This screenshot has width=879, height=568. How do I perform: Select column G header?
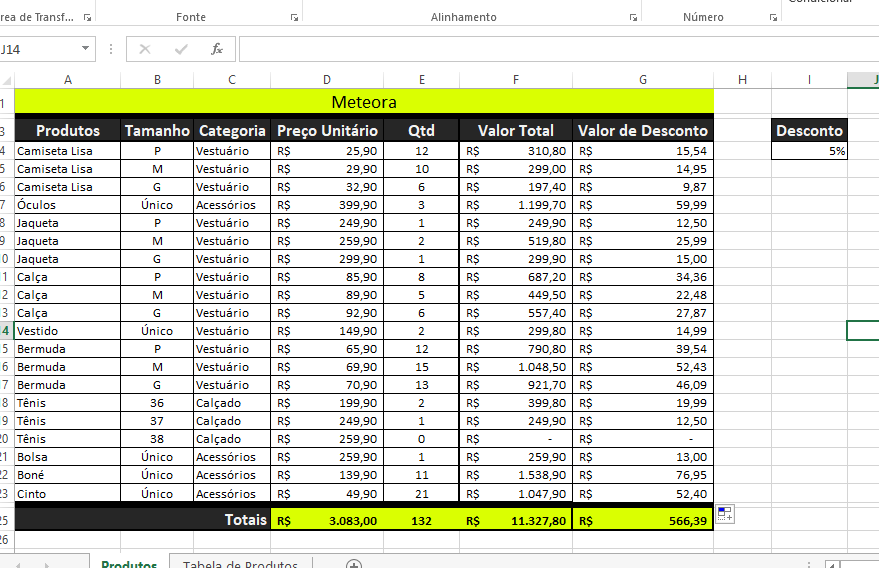click(643, 80)
